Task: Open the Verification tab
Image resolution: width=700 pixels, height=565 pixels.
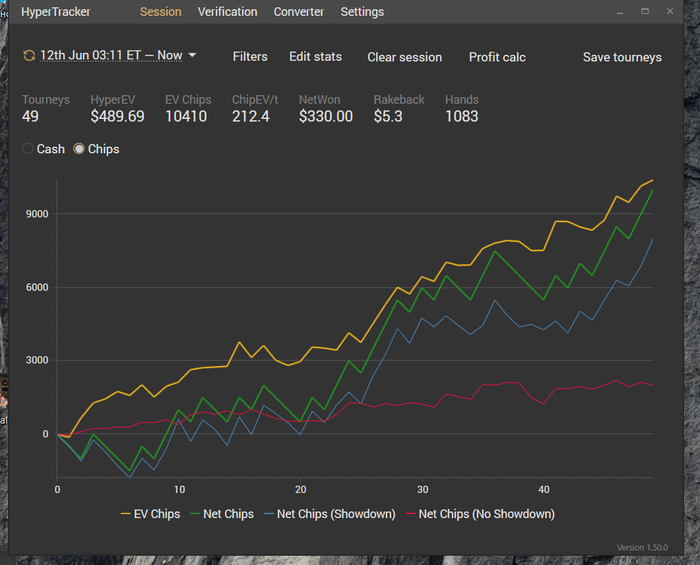Action: click(x=227, y=12)
